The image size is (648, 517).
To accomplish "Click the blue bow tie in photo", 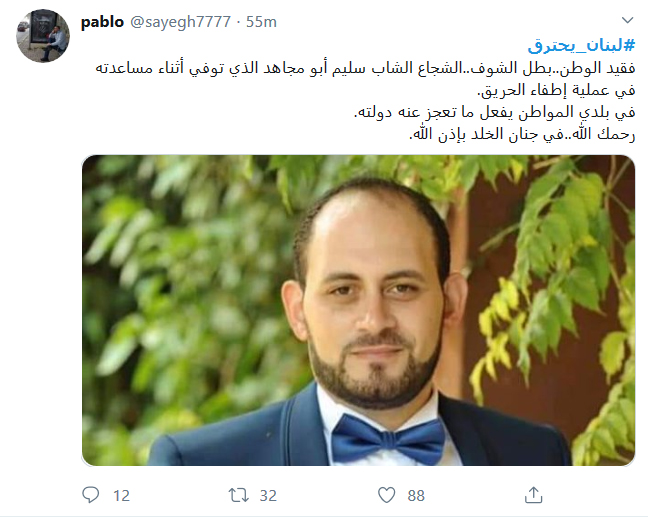I will click(x=388, y=438).
